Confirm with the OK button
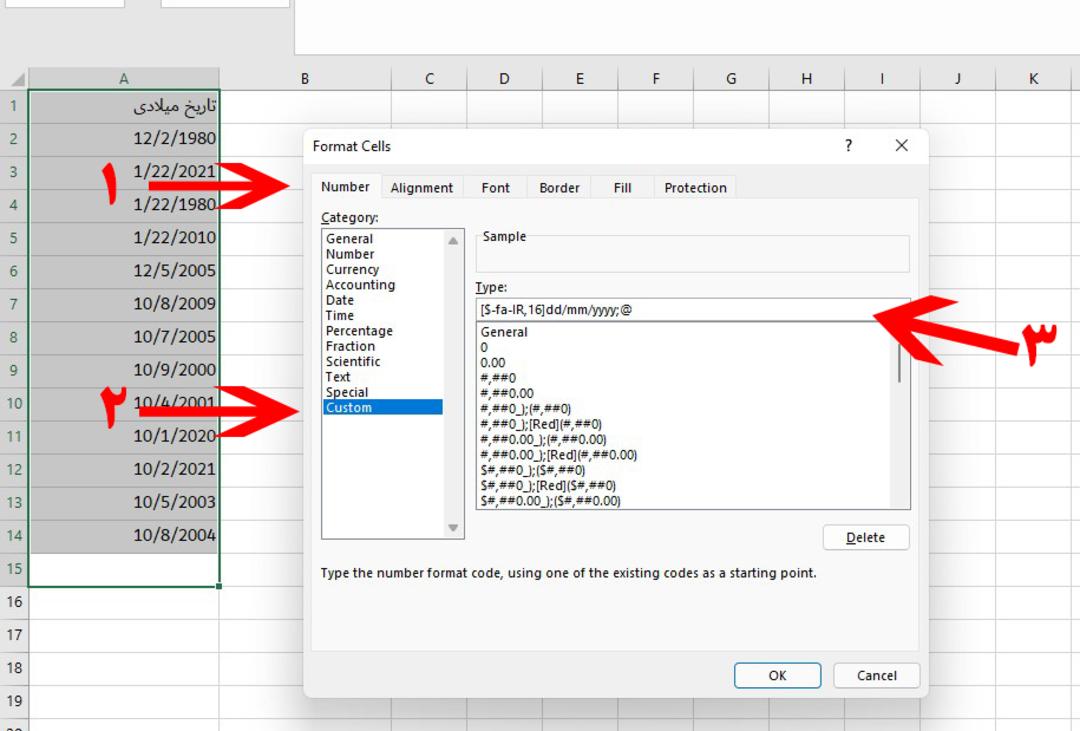 click(x=777, y=675)
